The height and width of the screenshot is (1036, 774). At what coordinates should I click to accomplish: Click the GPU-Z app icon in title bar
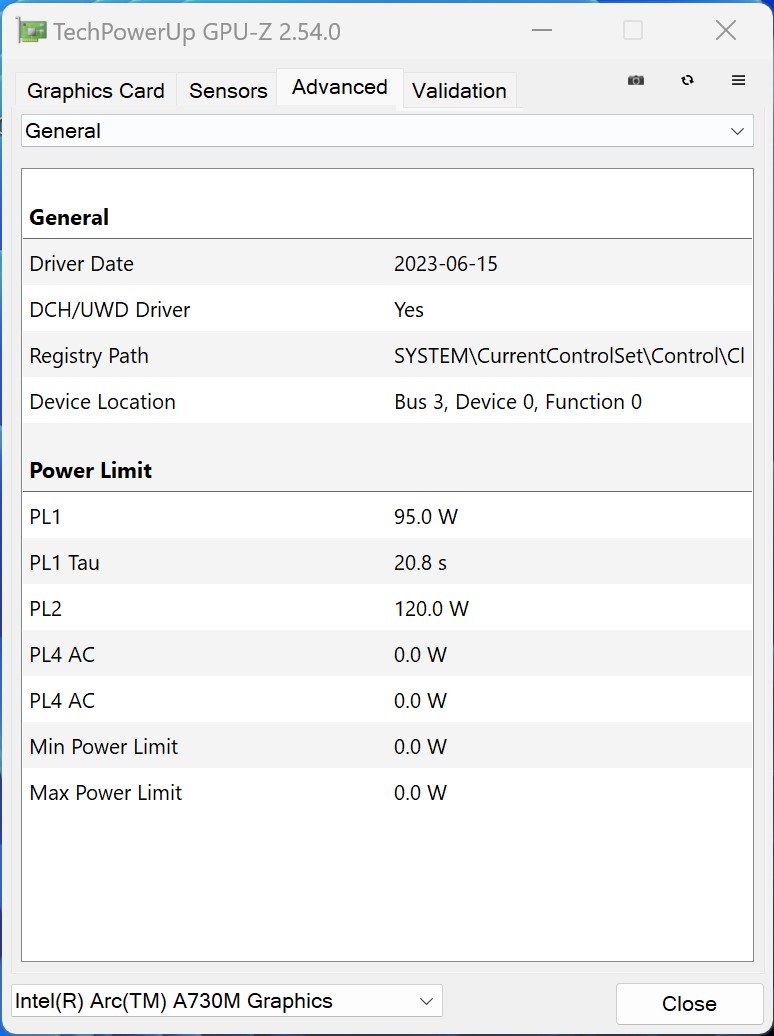tap(32, 31)
